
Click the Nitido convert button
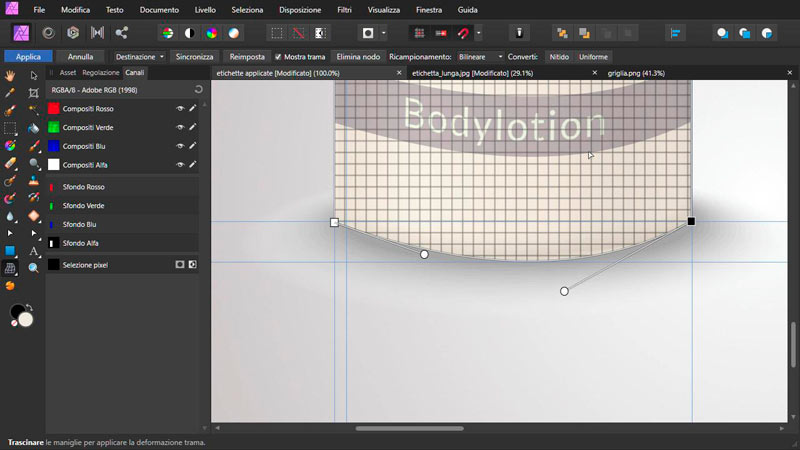point(559,57)
